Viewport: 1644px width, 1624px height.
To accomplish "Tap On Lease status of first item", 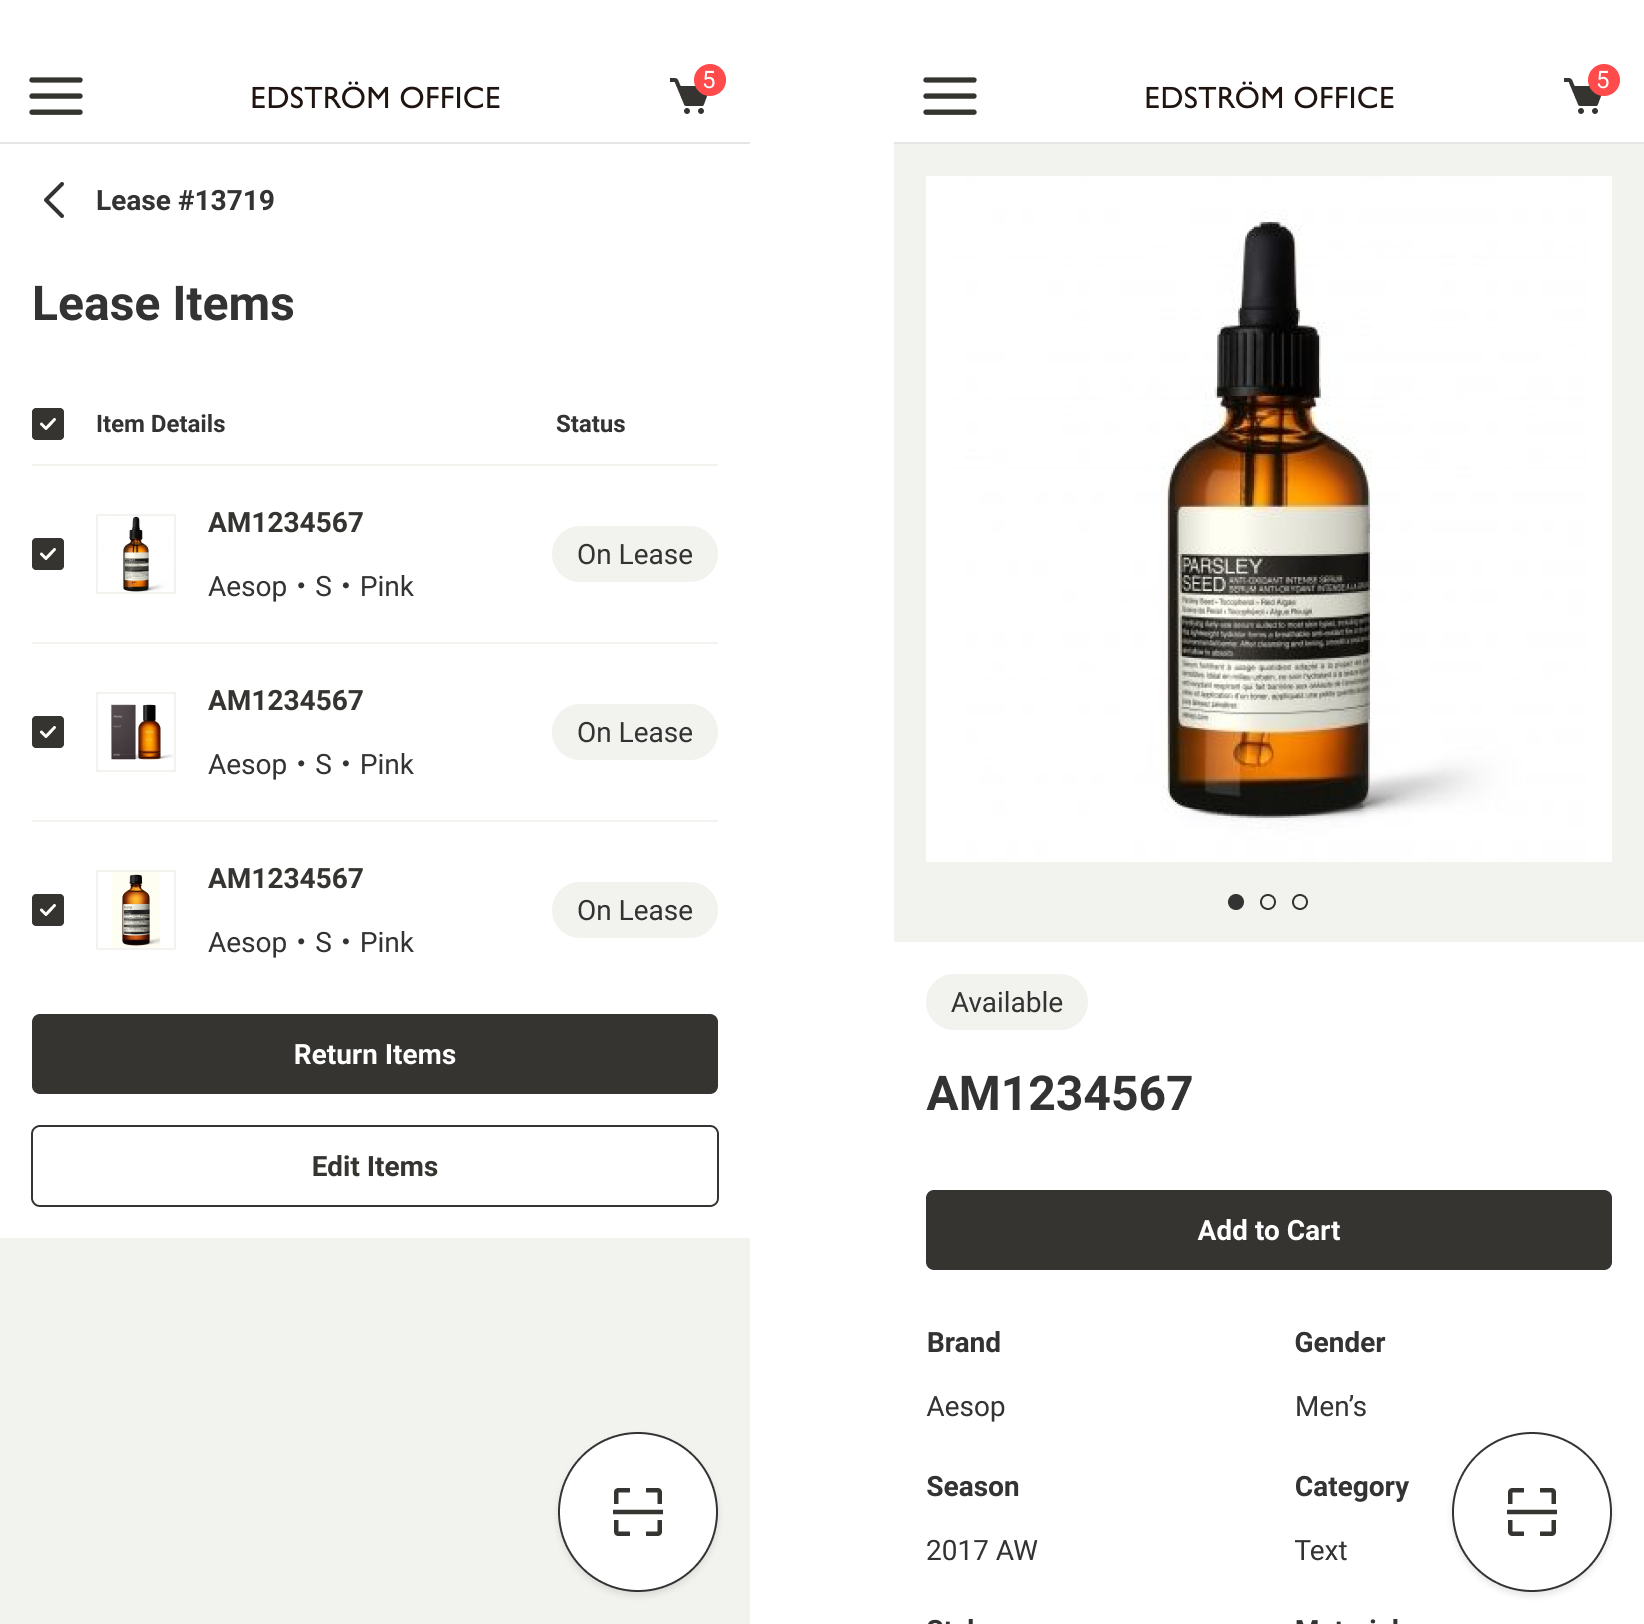I will (635, 554).
